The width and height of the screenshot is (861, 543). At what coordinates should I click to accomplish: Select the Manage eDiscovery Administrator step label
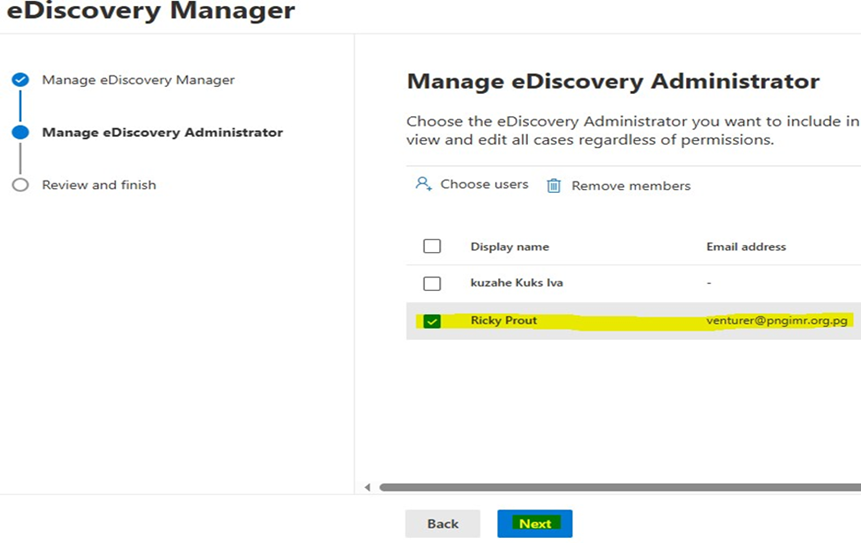(162, 132)
